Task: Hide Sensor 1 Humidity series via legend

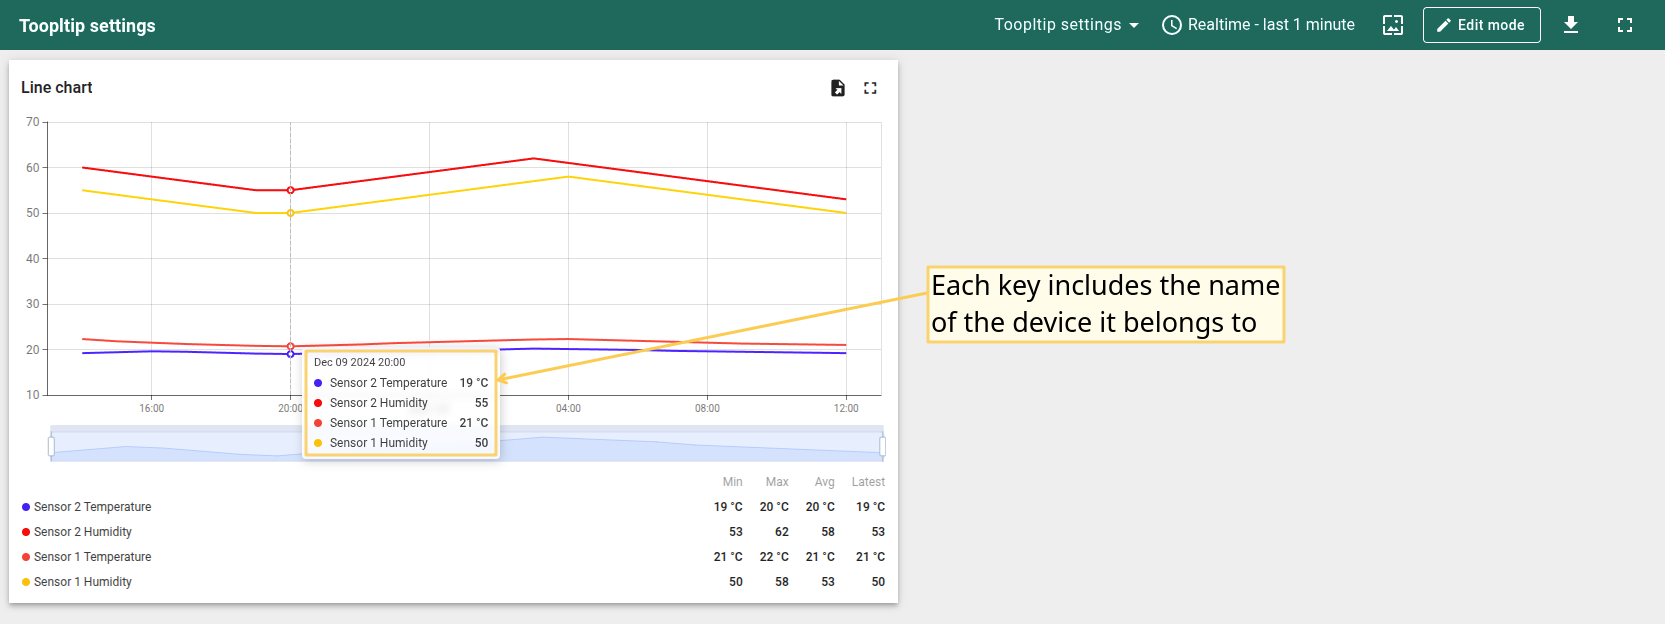Action: click(x=82, y=582)
